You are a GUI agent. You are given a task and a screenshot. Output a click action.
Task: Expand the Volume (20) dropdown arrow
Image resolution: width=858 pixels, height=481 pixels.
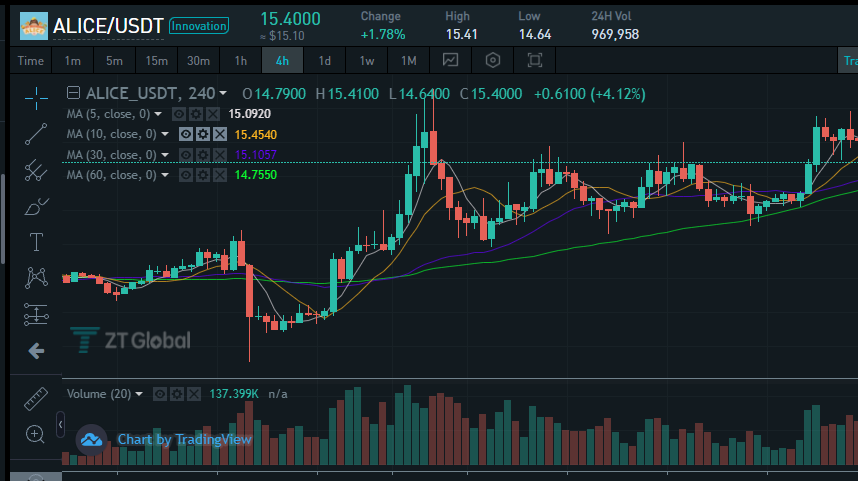139,394
